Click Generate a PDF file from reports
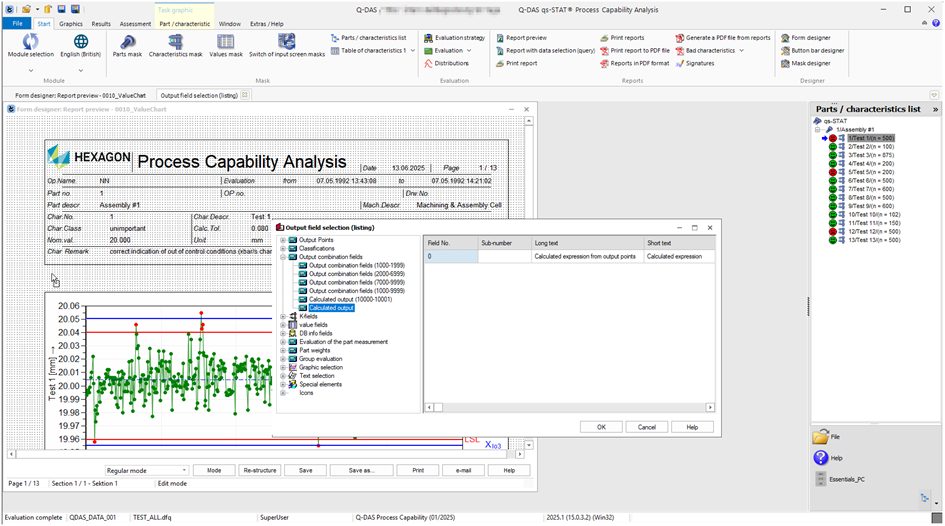This screenshot has width=945, height=526. (723, 37)
